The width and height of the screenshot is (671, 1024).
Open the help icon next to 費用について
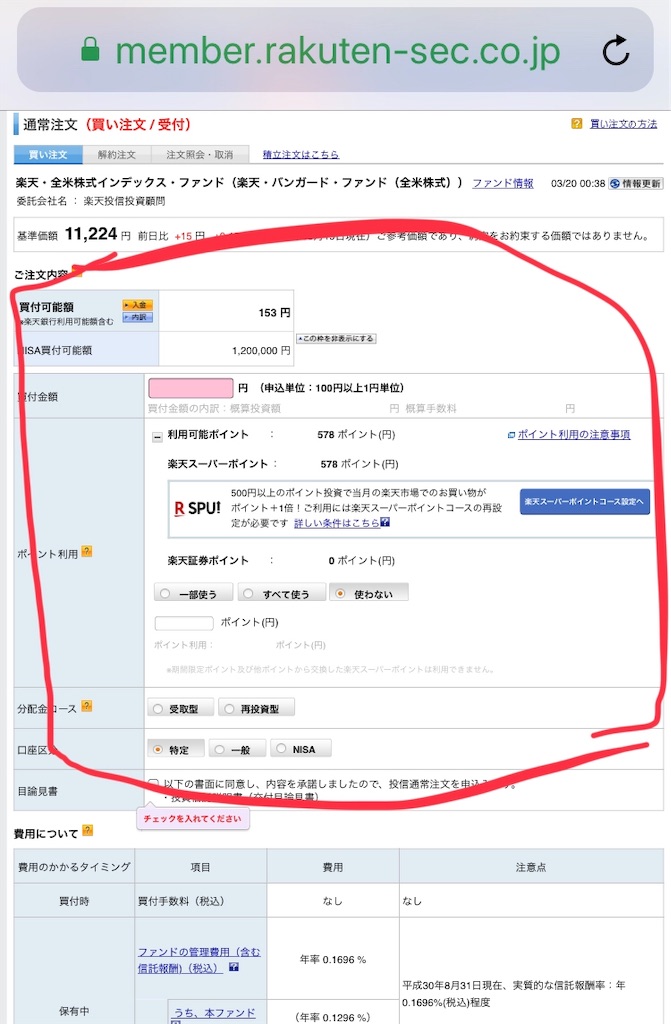pos(88,831)
